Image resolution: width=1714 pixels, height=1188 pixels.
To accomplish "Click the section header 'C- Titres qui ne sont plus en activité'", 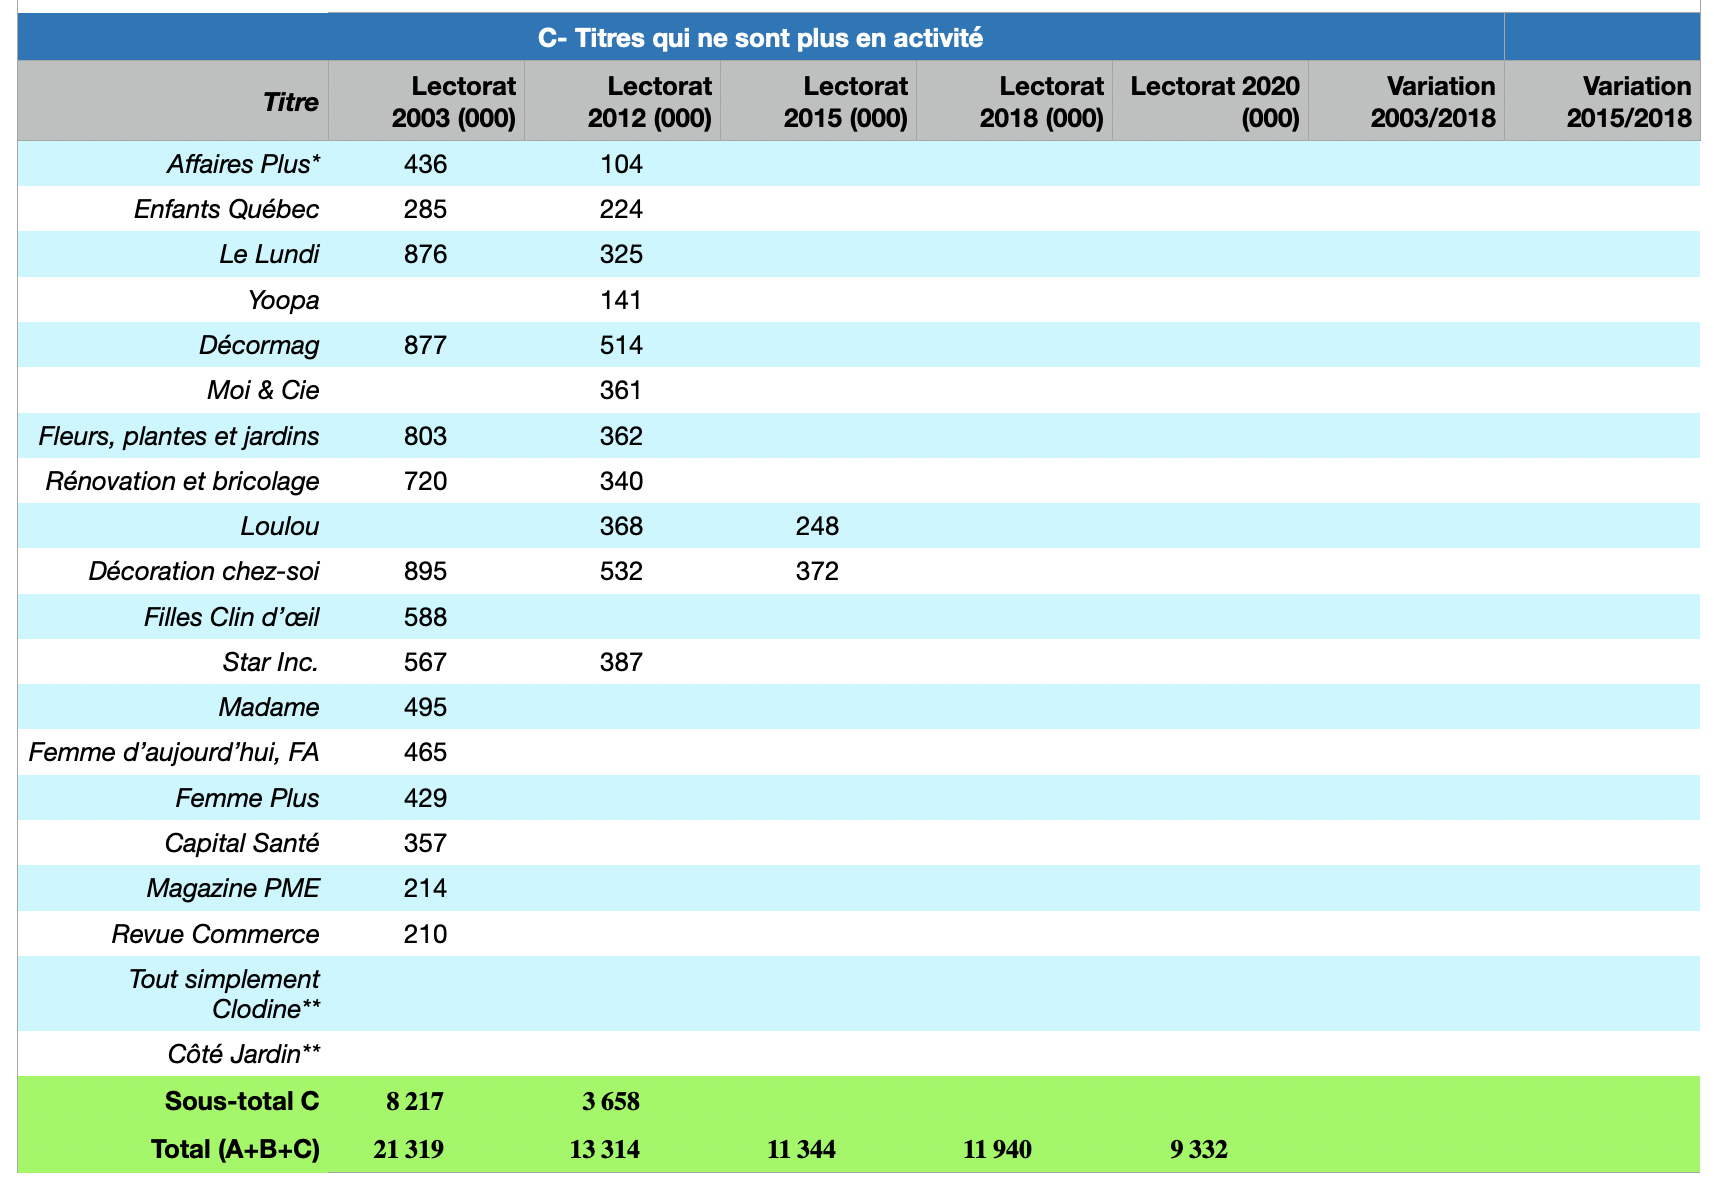I will point(760,38).
